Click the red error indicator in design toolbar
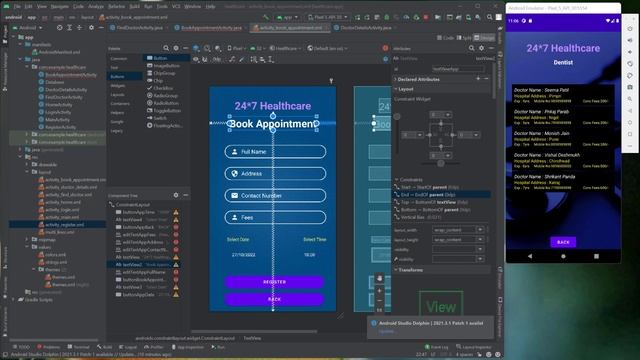640x360 pixels. click(385, 48)
